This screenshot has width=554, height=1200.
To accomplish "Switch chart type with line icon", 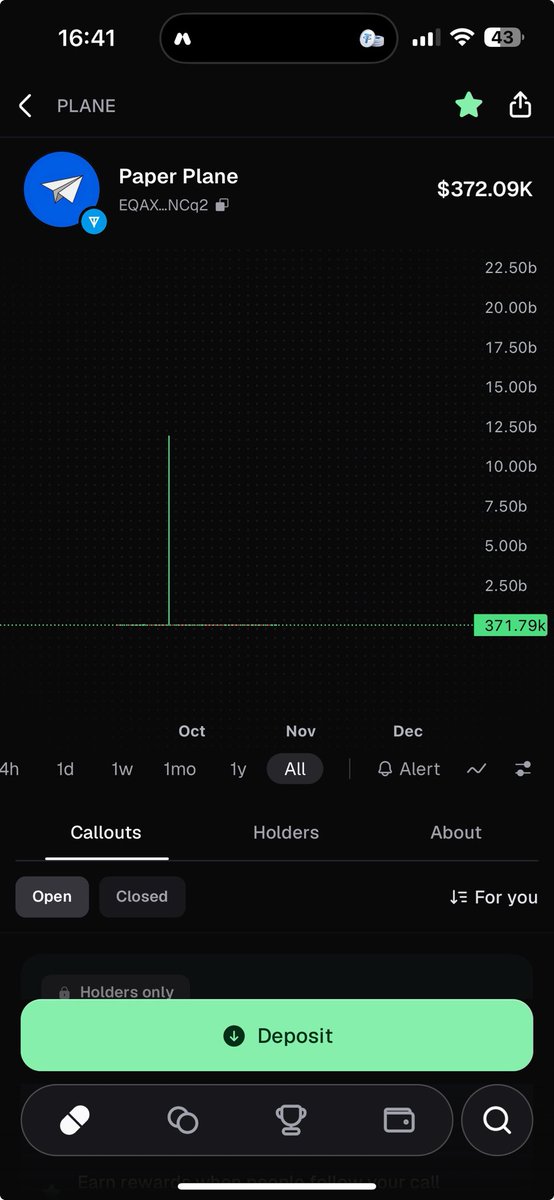I will coord(477,769).
